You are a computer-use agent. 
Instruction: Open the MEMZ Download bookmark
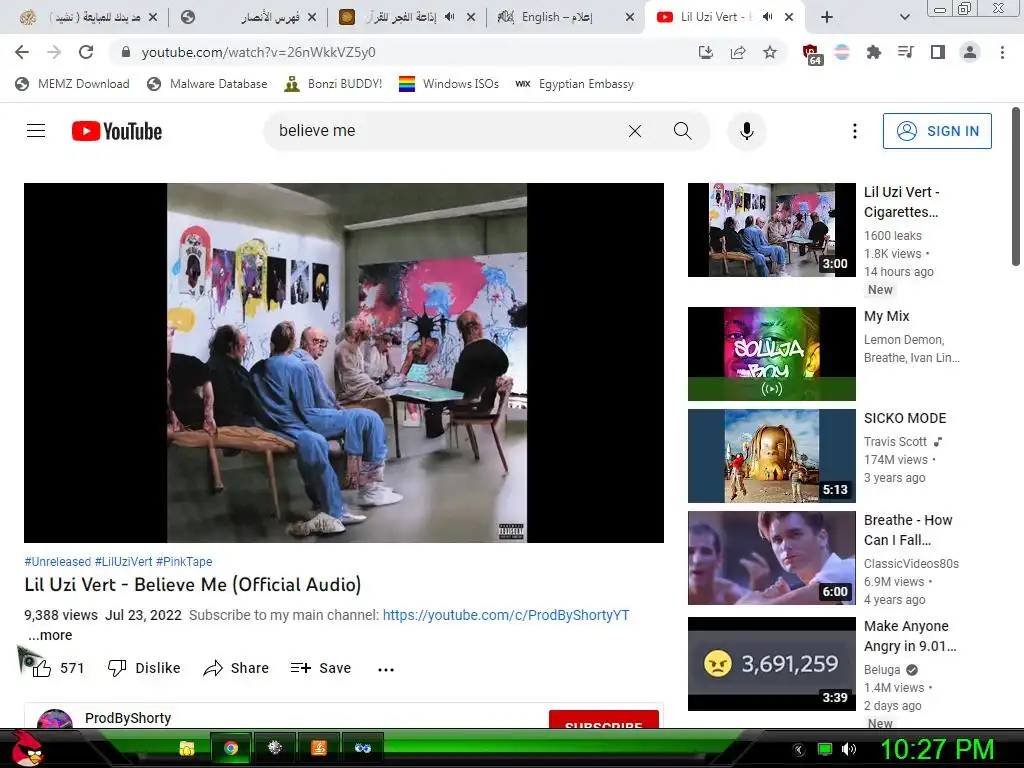[72, 84]
